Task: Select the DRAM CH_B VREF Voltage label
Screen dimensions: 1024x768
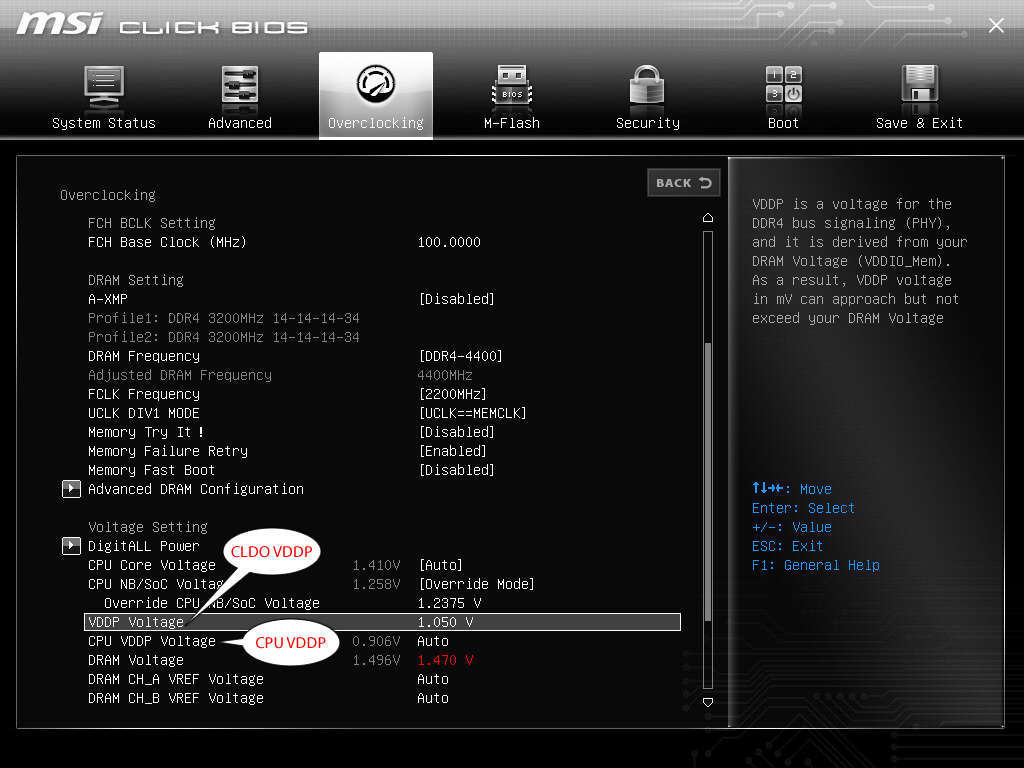Action: click(176, 698)
